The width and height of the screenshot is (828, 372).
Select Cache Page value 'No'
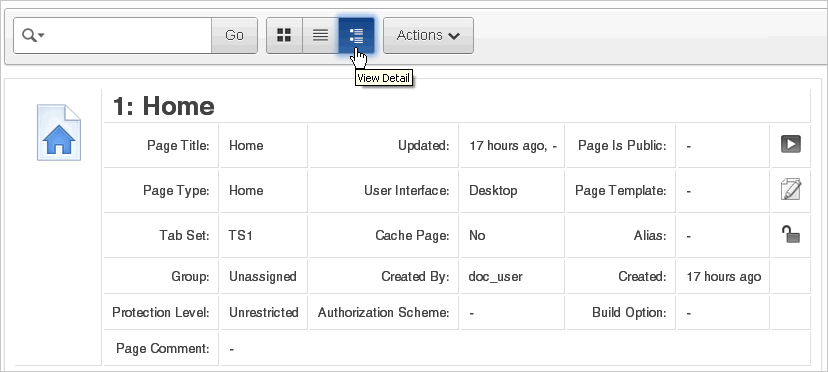(x=477, y=235)
